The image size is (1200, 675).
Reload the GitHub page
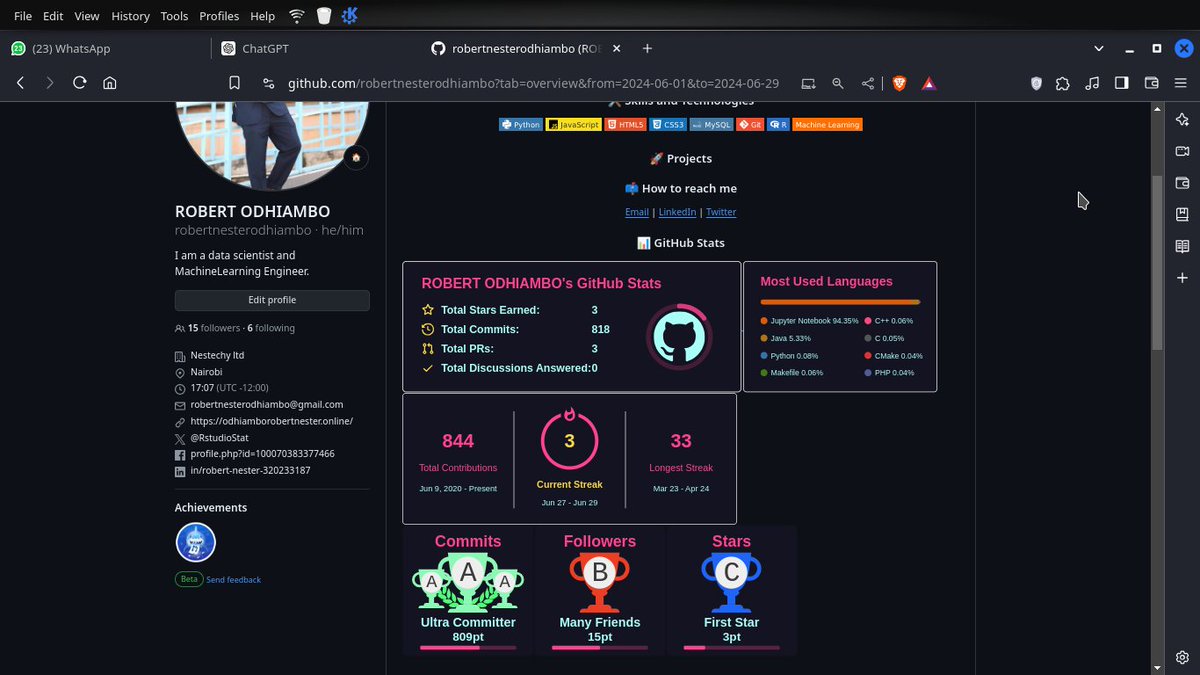click(x=80, y=84)
